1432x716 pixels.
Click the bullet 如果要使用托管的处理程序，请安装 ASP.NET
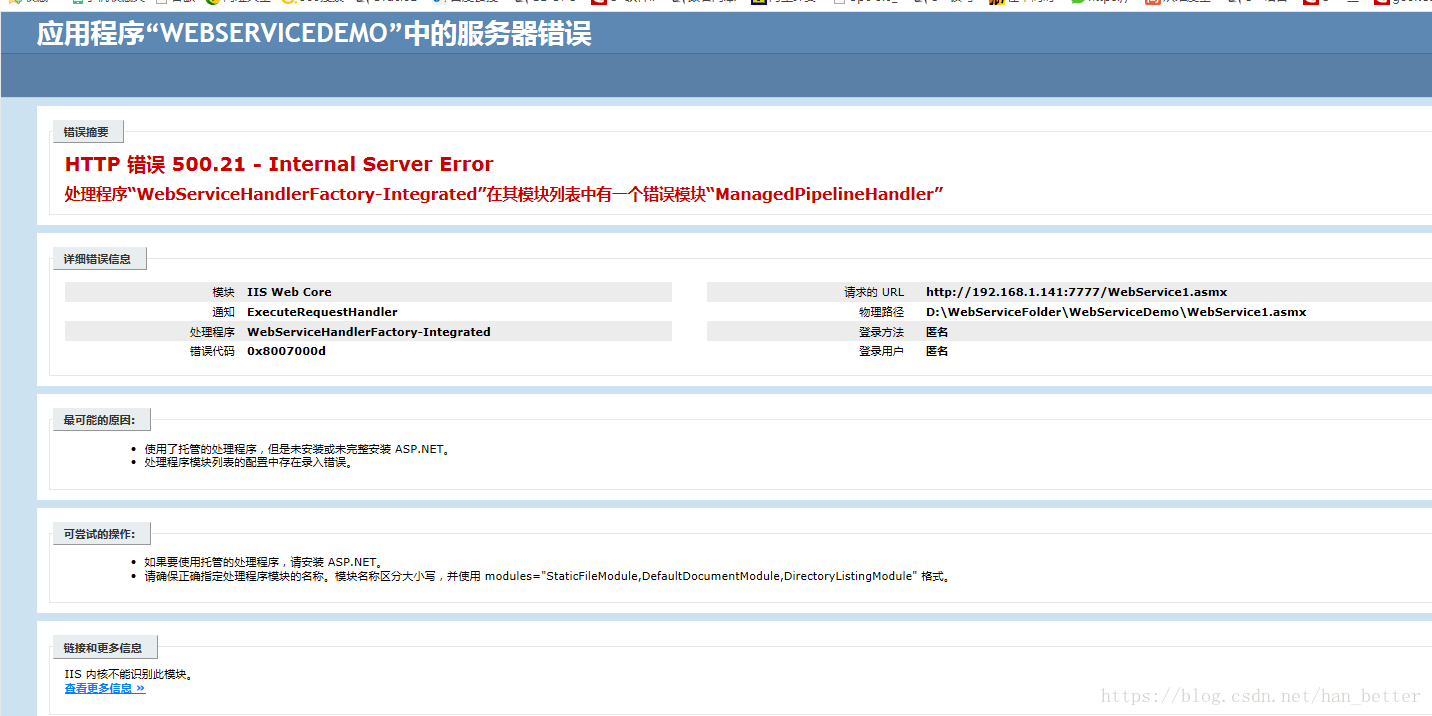click(x=264, y=562)
